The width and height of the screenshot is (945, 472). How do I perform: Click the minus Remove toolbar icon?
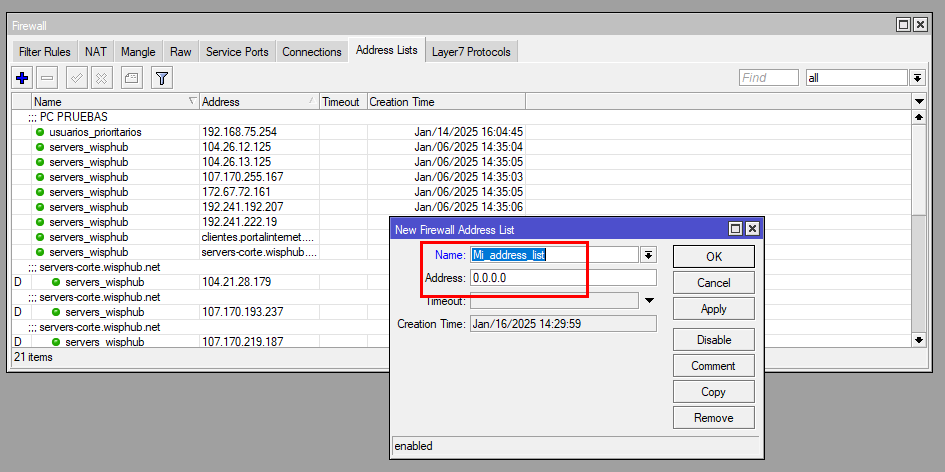[48, 77]
